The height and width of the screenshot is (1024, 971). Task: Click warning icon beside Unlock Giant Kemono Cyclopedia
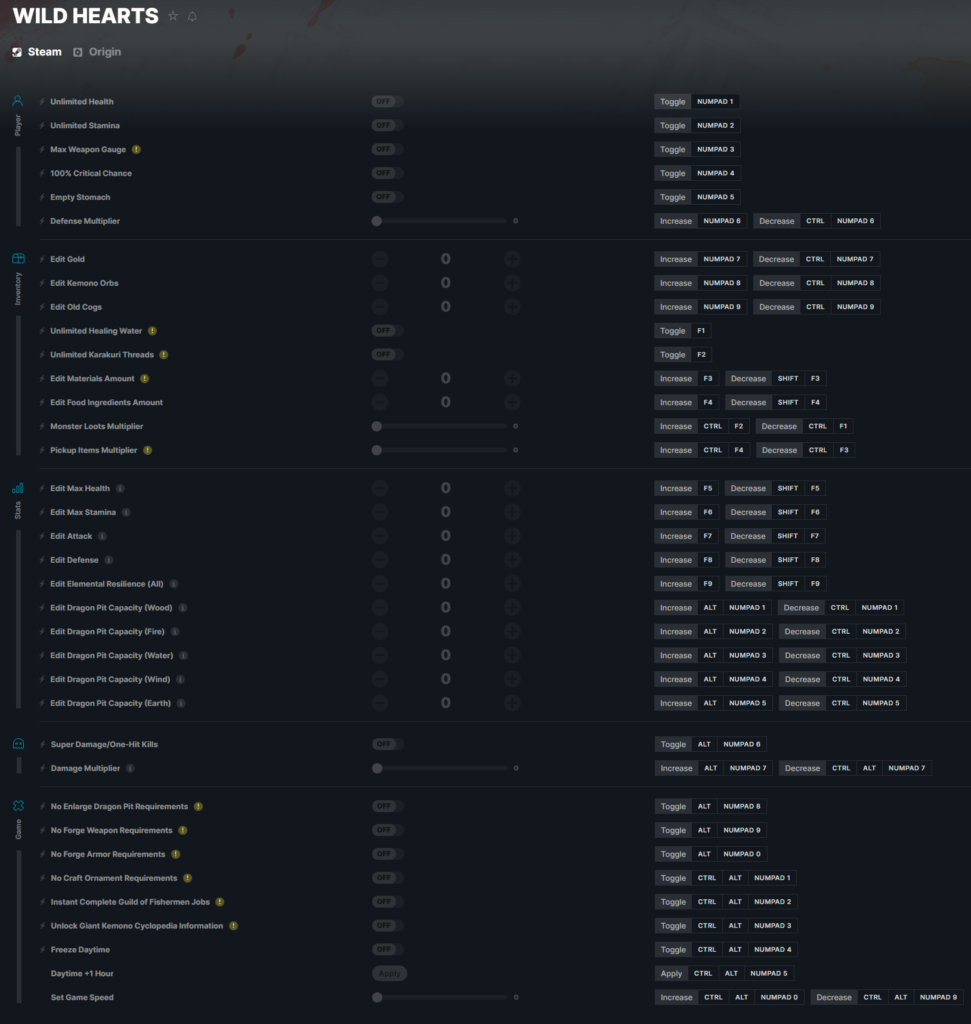(x=234, y=926)
